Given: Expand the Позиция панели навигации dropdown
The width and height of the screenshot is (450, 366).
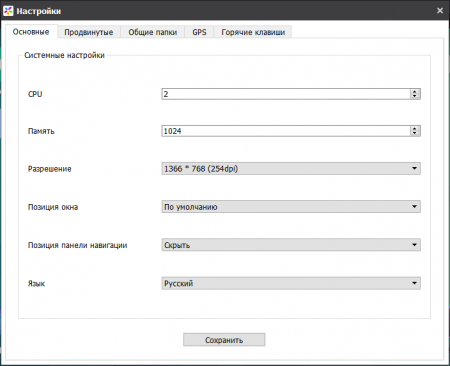Looking at the screenshot, I should click(x=291, y=245).
